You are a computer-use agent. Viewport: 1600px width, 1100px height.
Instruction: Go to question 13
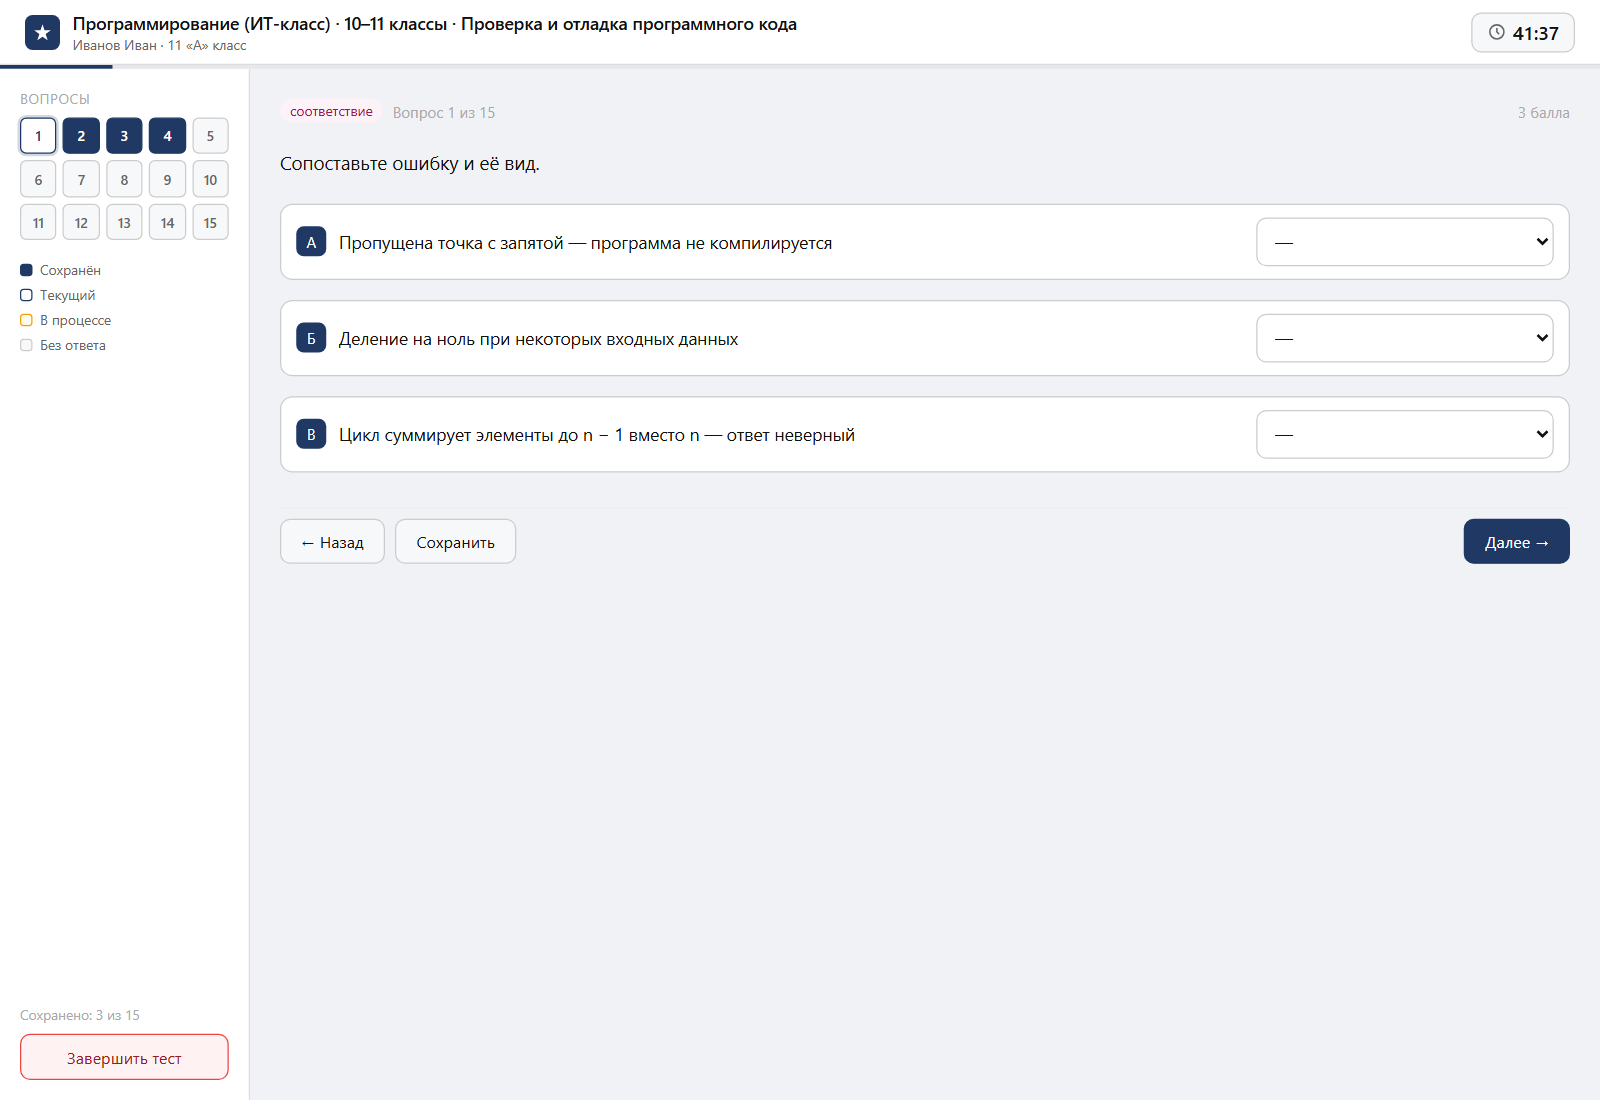click(124, 223)
